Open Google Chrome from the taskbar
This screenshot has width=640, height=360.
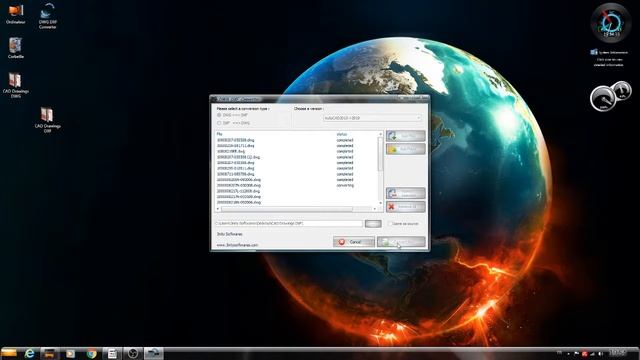[91, 353]
